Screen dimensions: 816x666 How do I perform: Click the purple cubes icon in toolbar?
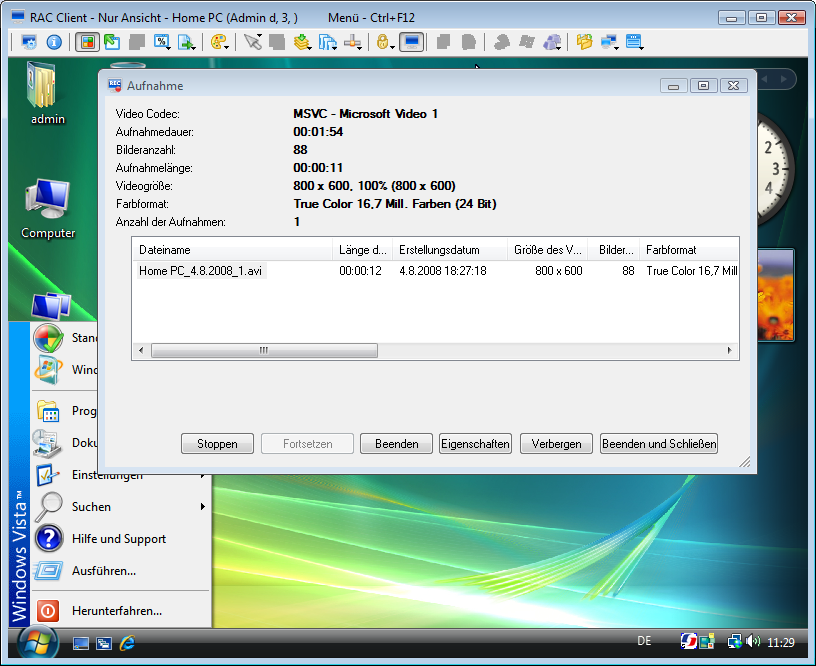(x=552, y=42)
